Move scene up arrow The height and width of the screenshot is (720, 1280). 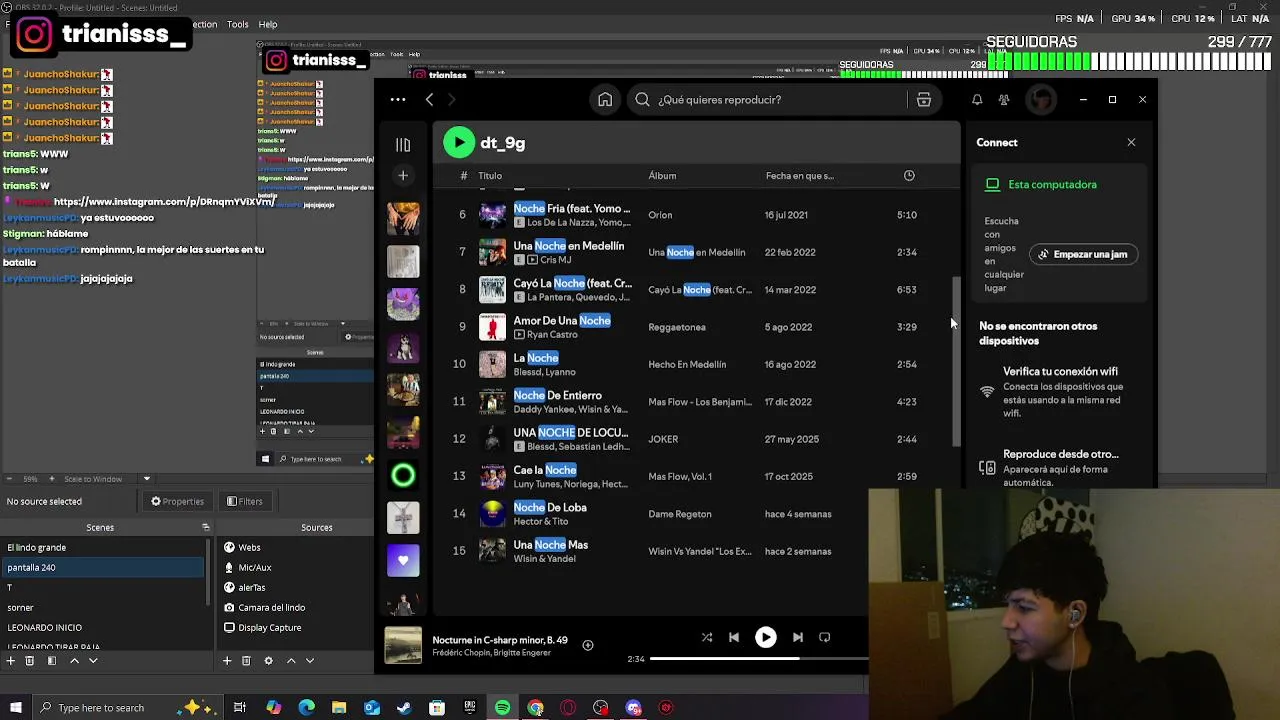(74, 661)
